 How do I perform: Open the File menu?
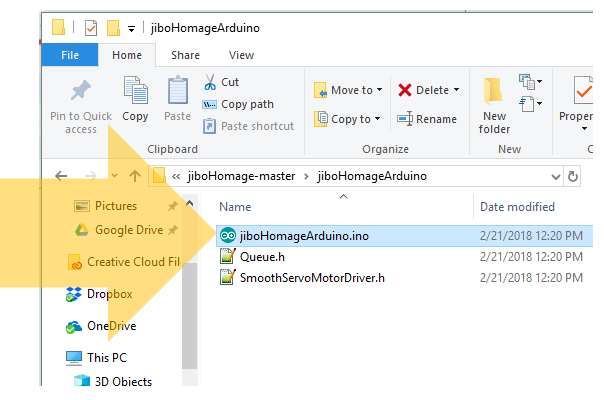[x=71, y=56]
